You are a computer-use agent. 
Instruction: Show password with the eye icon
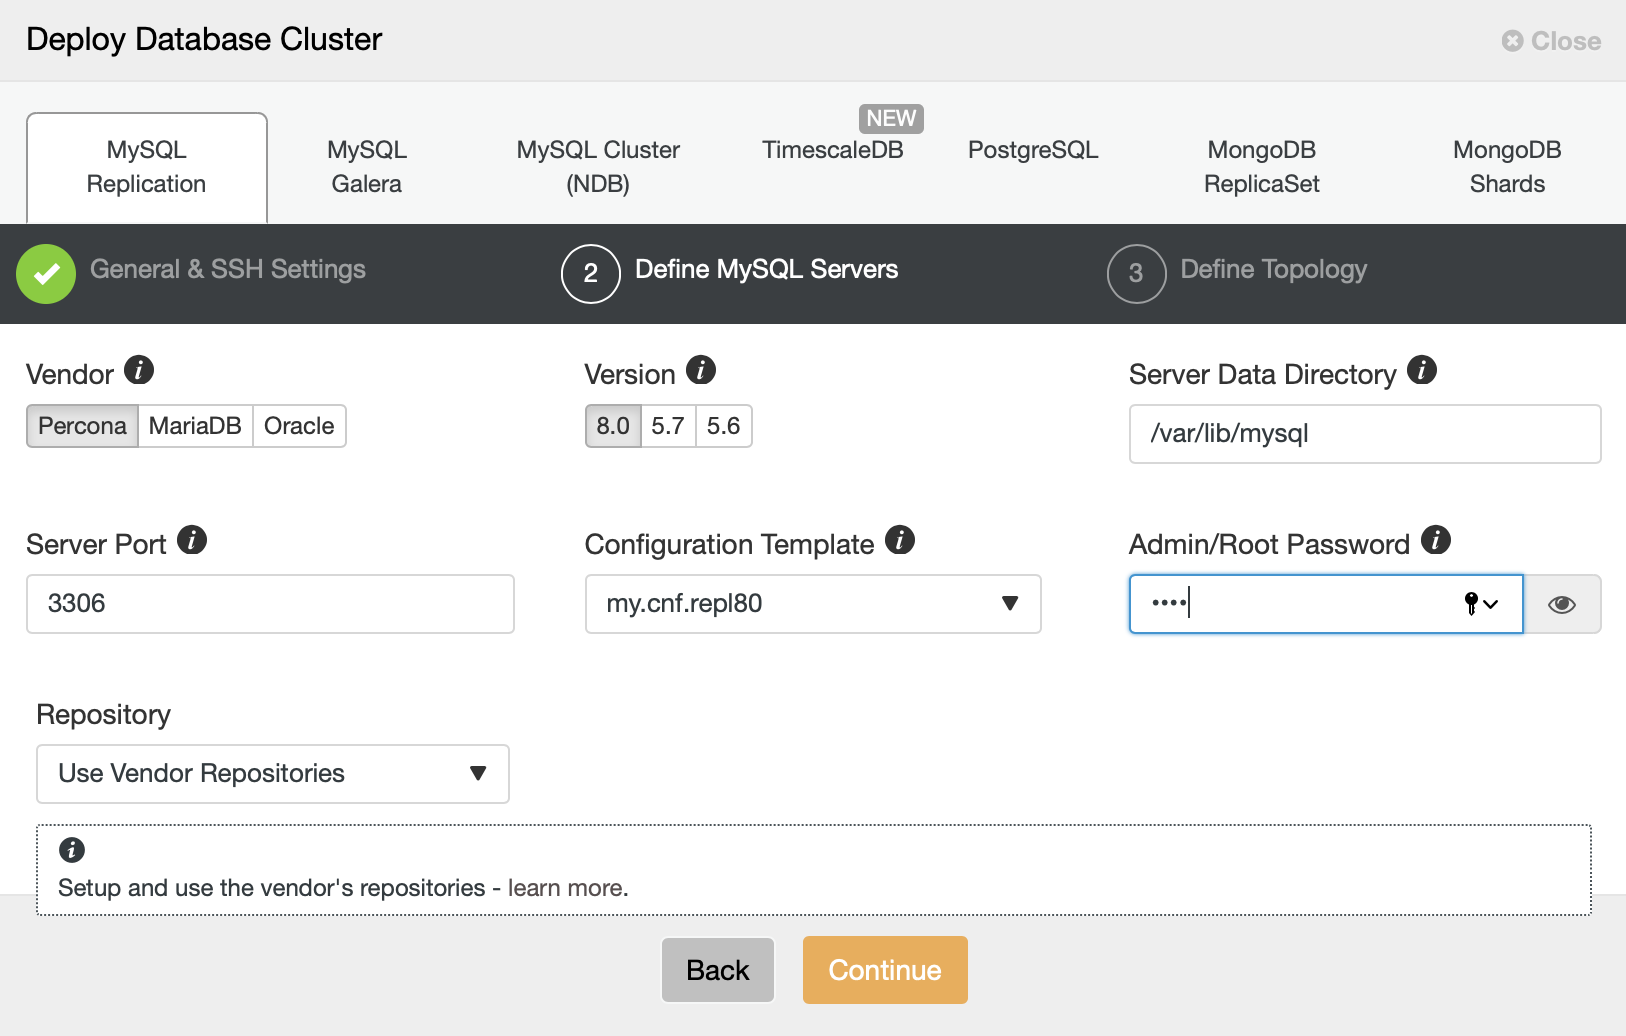pyautogui.click(x=1562, y=604)
